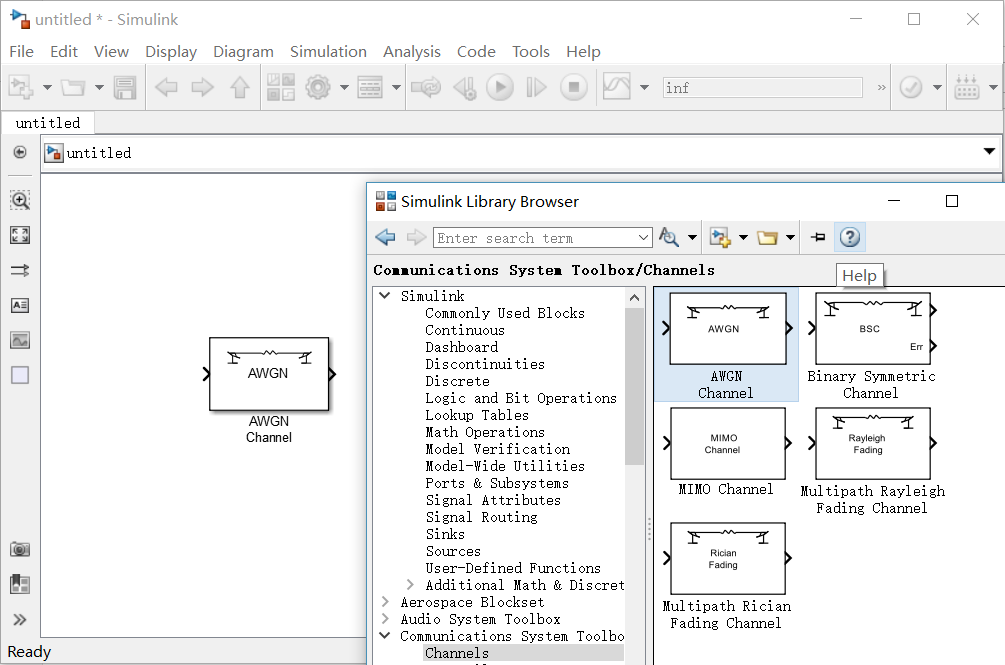Click the simulation stop time field
Viewport: 1005px width, 665px height.
tap(762, 88)
